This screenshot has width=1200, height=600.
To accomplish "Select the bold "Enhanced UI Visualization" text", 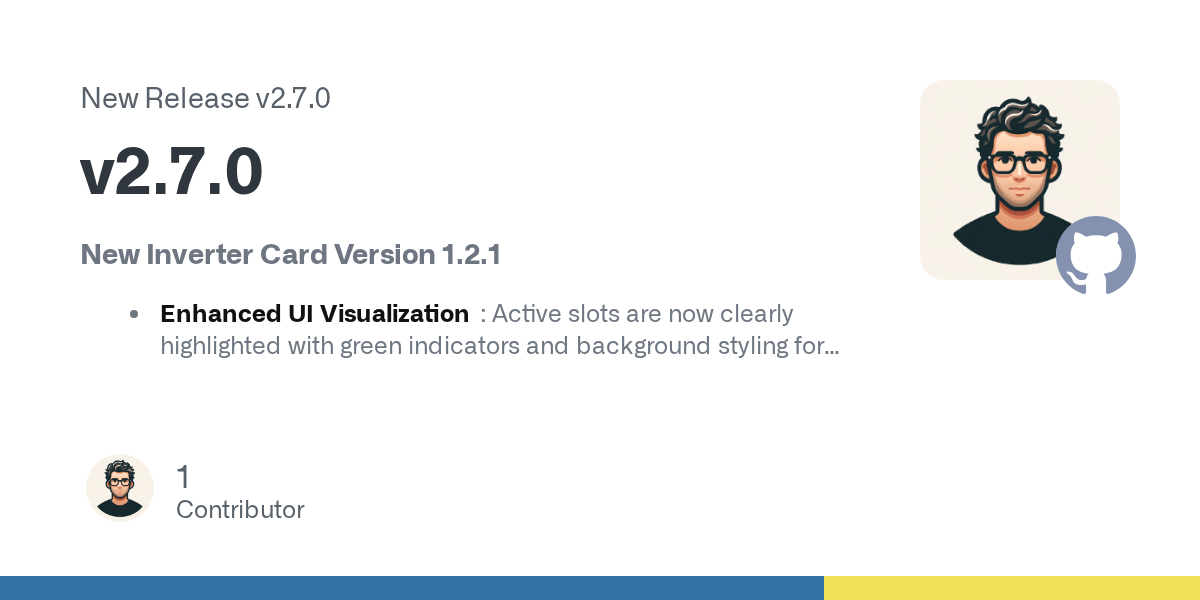I will pyautogui.click(x=314, y=314).
